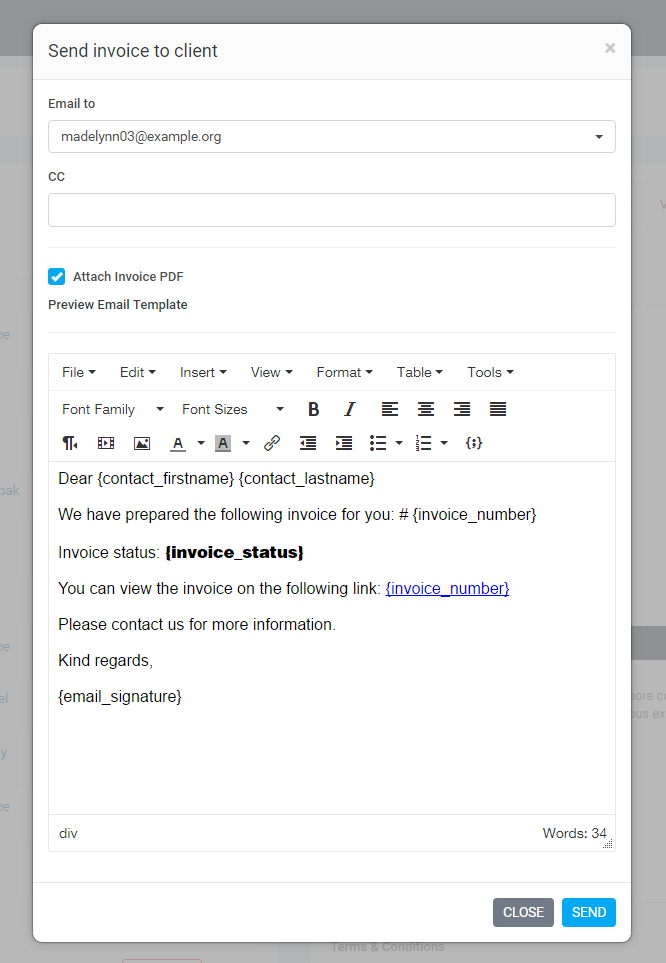Viewport: 666px width, 963px height.
Task: Uncheck Attach Invoice PDF checkbox
Action: [57, 277]
